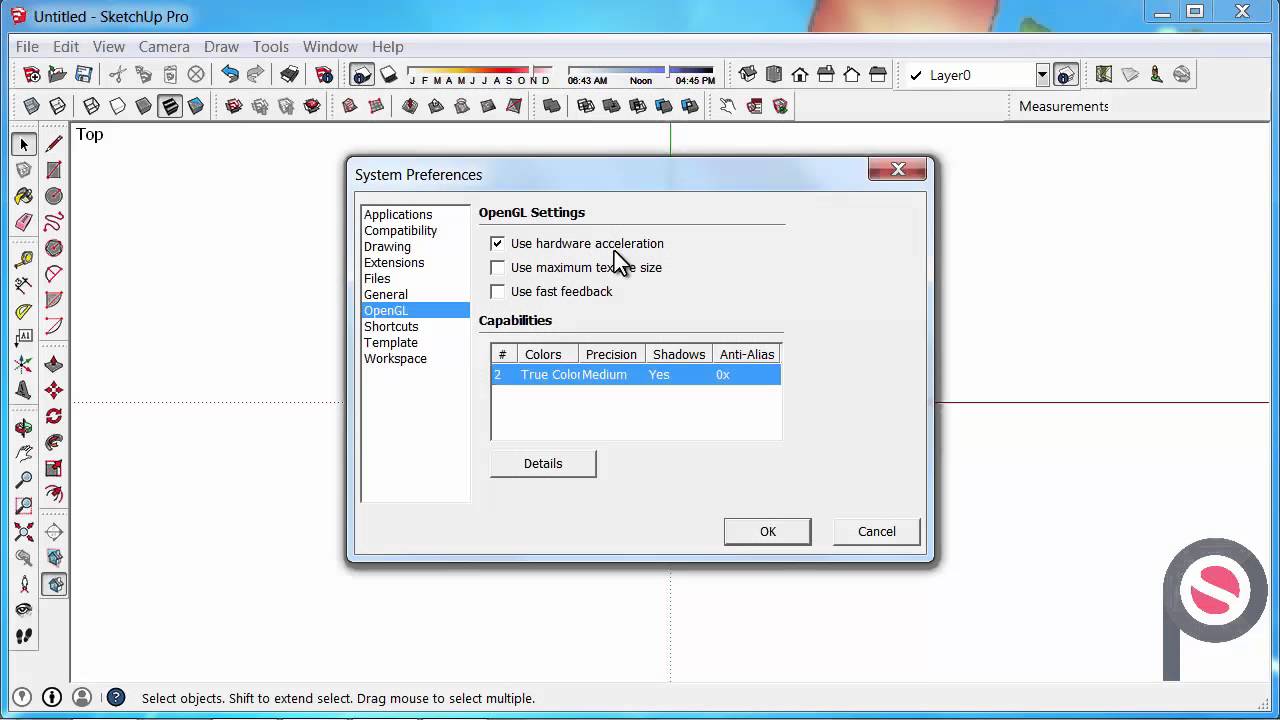Activate the Zoom magnifier tool

(24, 480)
